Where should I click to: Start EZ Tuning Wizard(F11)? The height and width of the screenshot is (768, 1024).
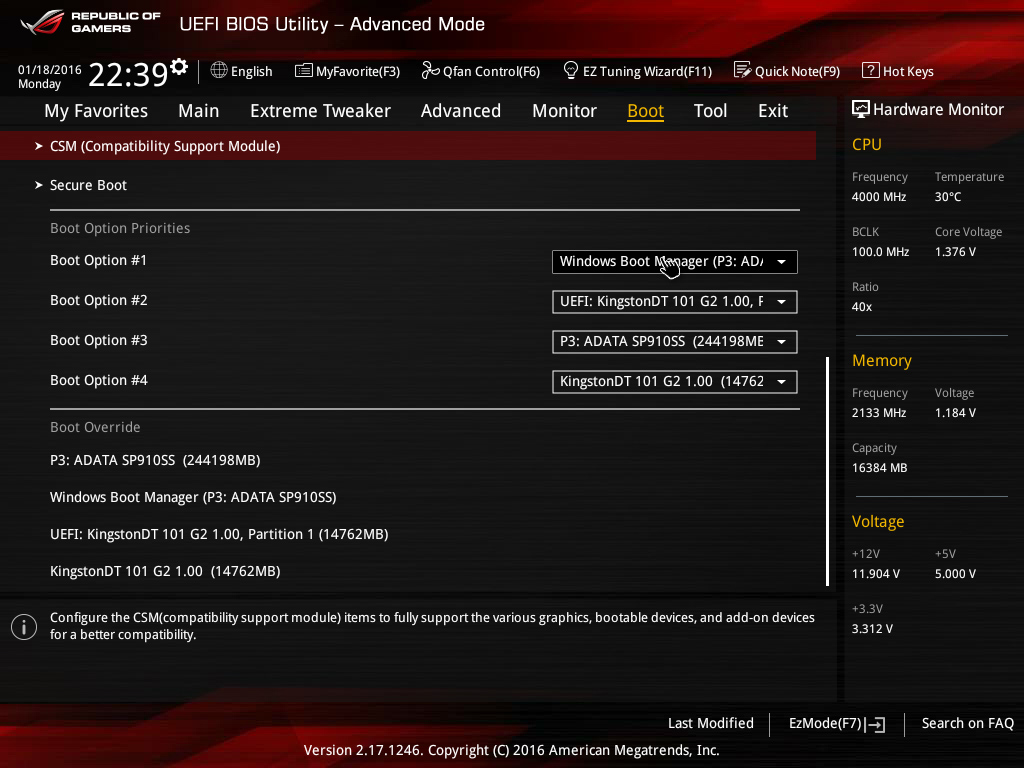(x=637, y=71)
